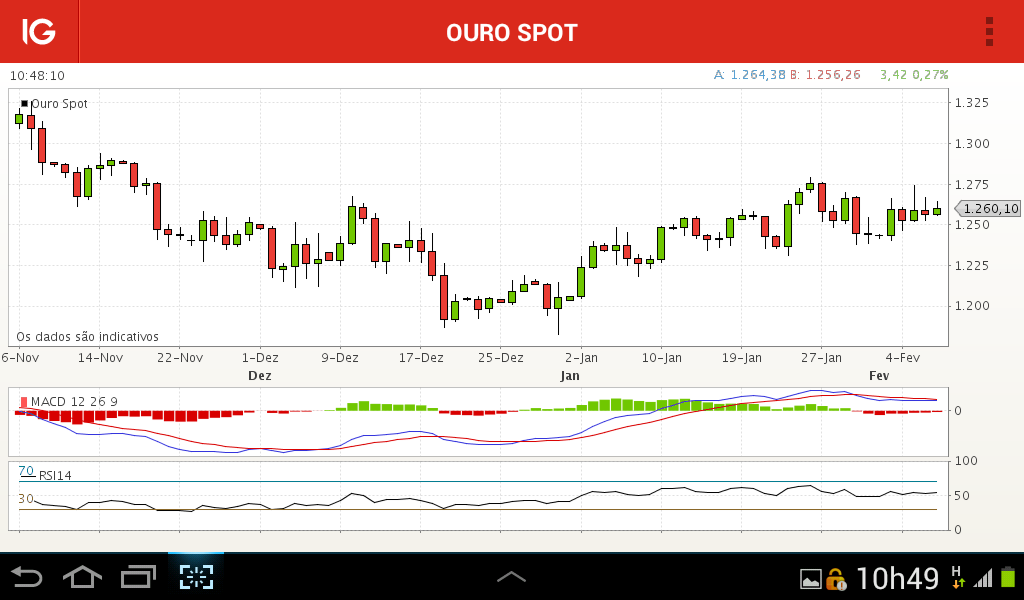Tap the MACD axis 0 label
The width and height of the screenshot is (1024, 600).
958,411
